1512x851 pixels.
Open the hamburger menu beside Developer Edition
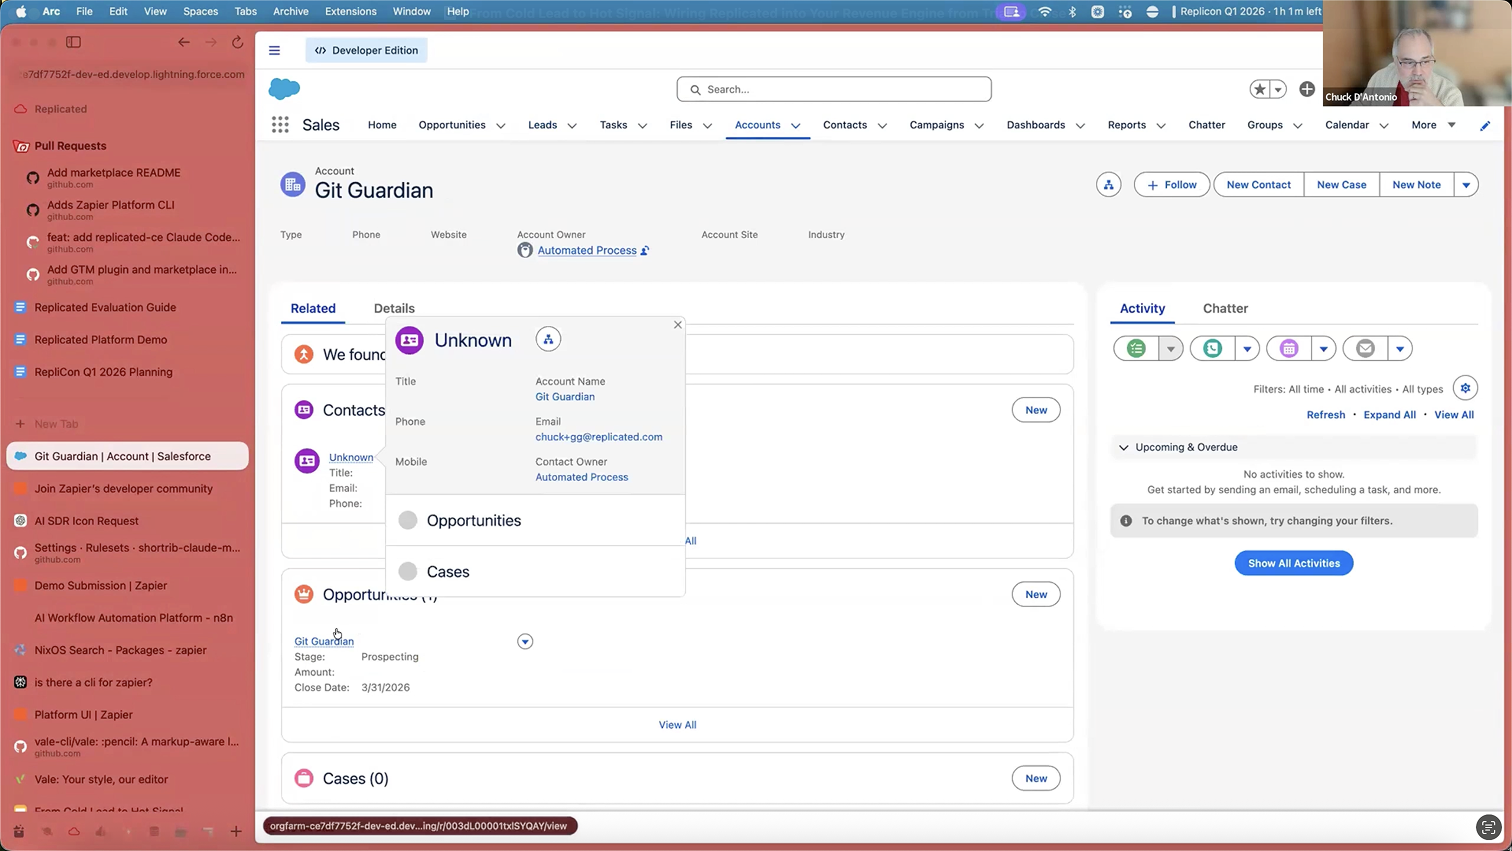point(274,50)
